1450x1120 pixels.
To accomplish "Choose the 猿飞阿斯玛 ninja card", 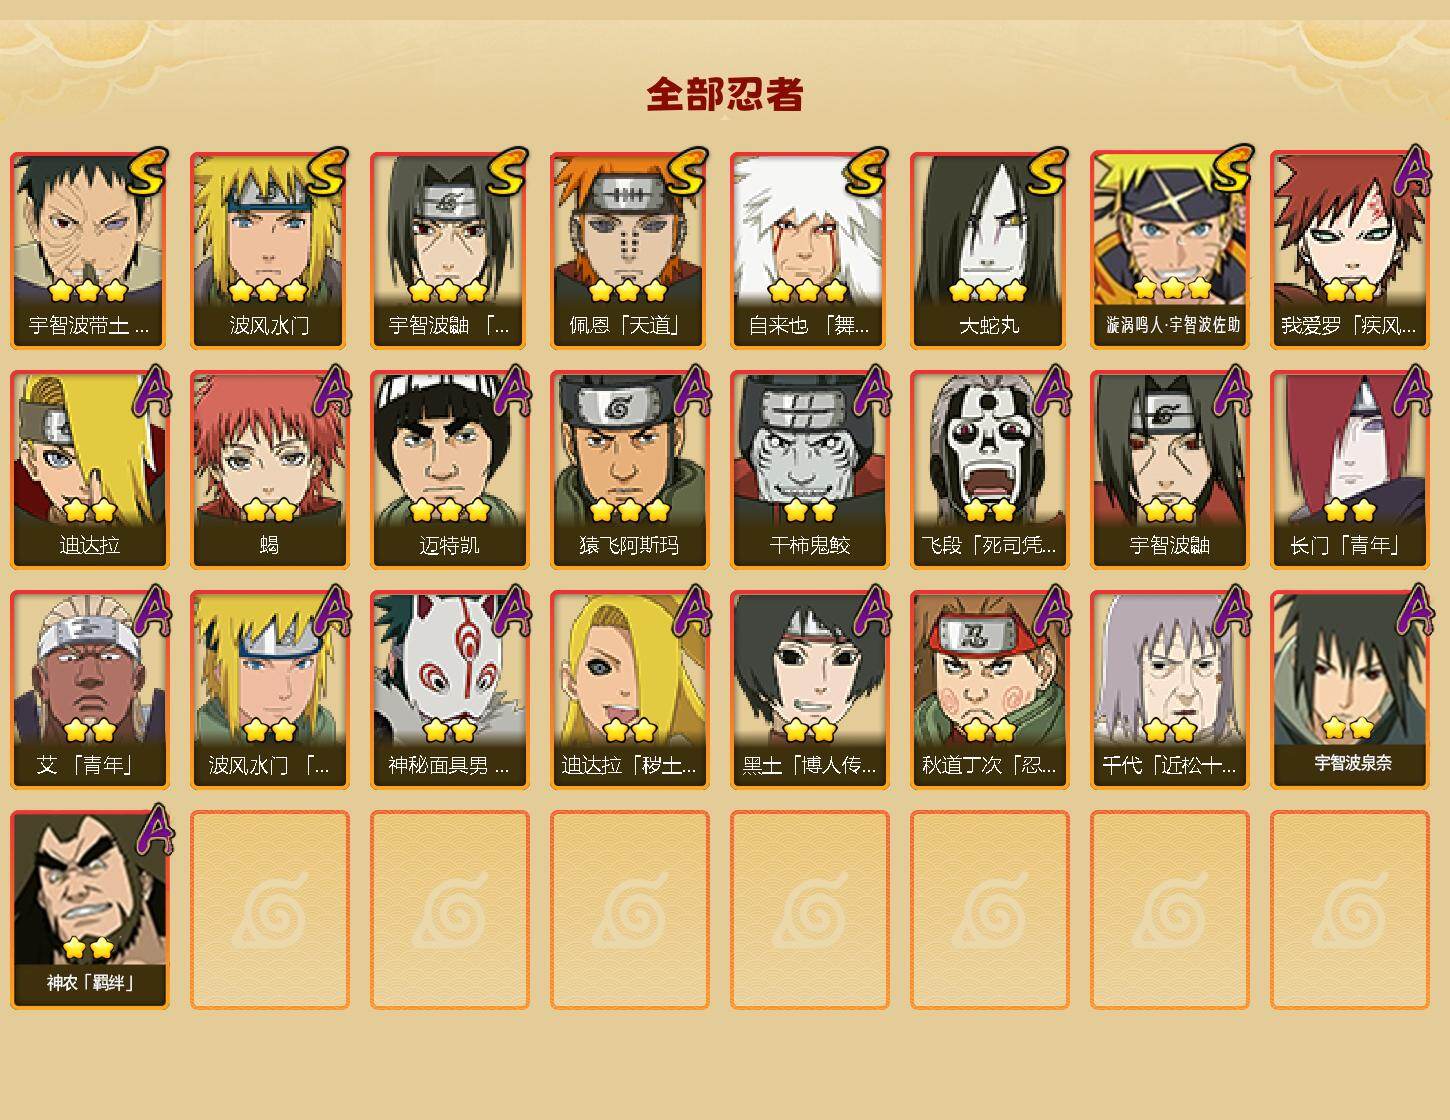I will coord(630,470).
